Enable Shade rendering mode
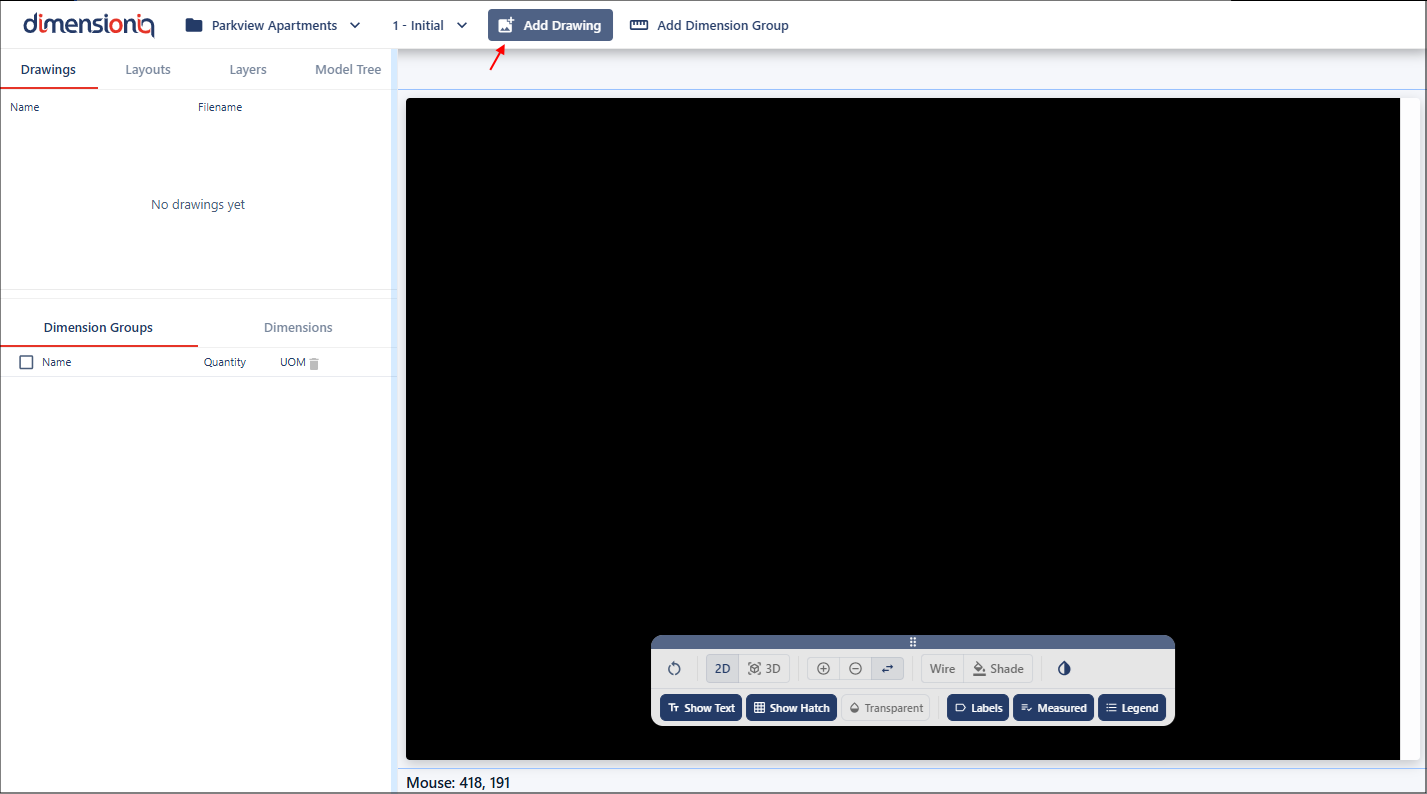 (x=998, y=669)
